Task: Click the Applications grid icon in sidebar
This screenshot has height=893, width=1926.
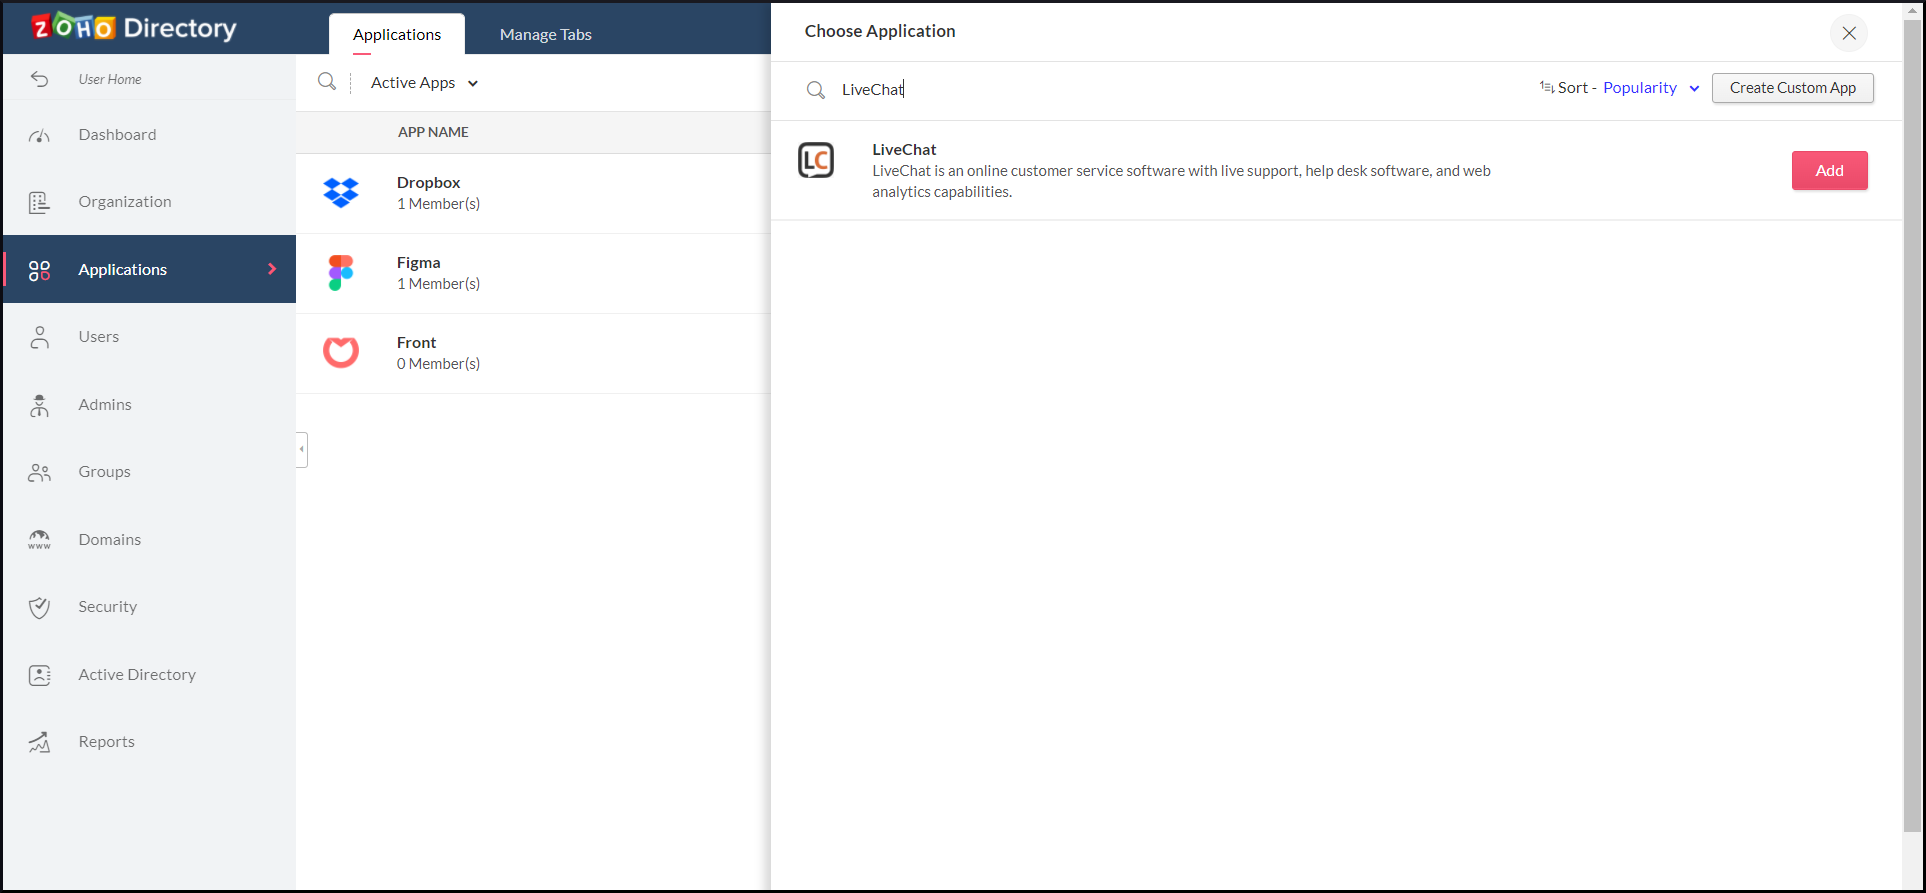Action: tap(39, 270)
